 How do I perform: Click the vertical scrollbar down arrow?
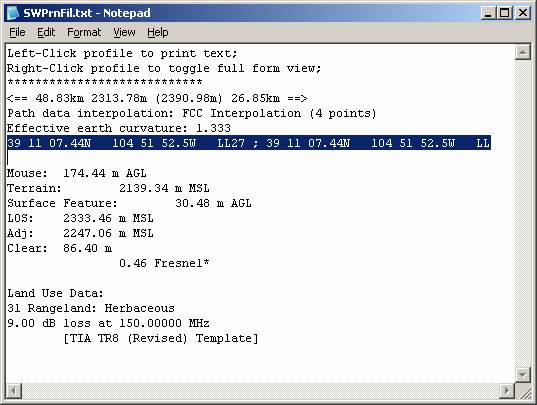(523, 375)
